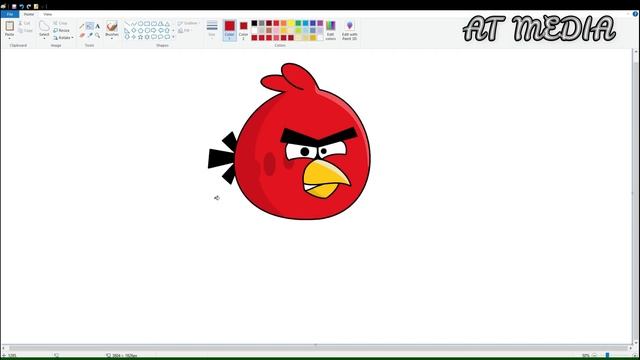The image size is (640, 360).
Task: Click the Select tool icon
Action: [x=44, y=26]
